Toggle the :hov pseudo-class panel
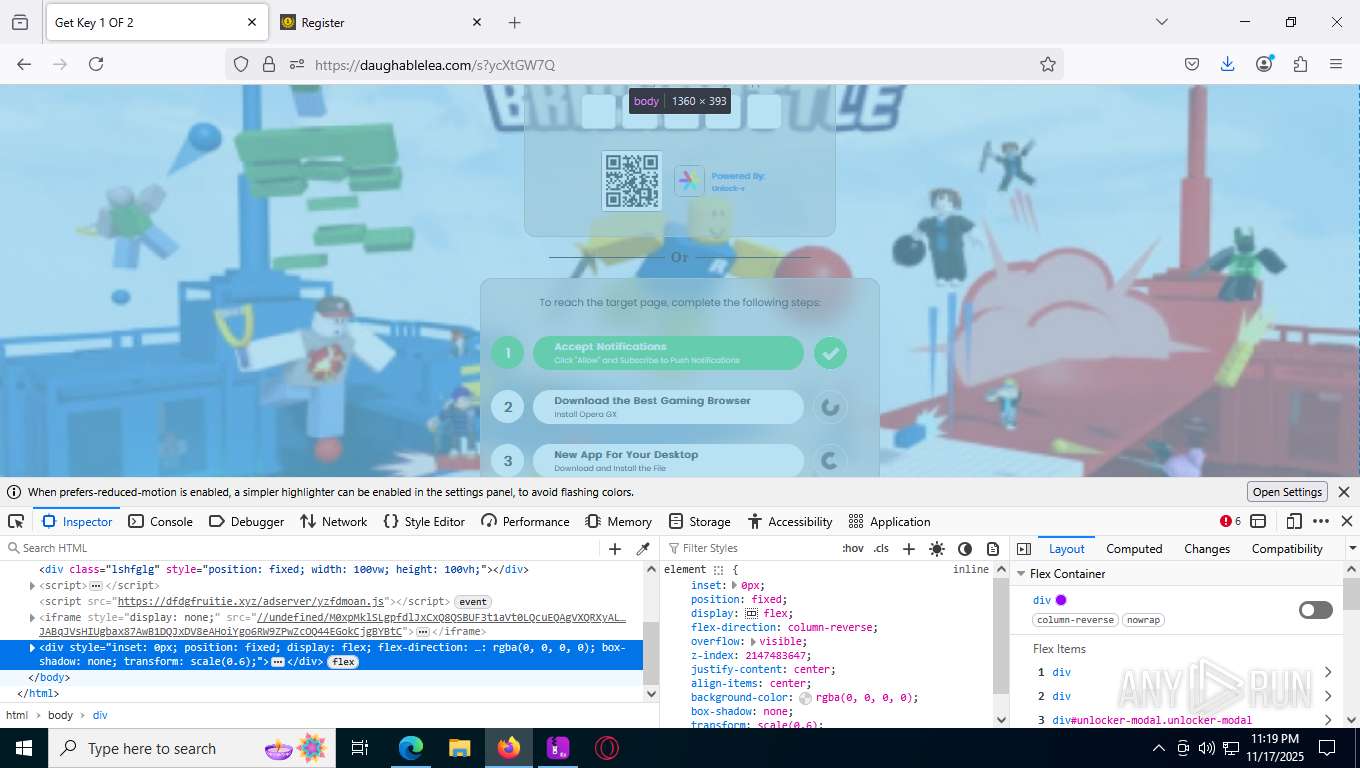1360x768 pixels. point(853,548)
